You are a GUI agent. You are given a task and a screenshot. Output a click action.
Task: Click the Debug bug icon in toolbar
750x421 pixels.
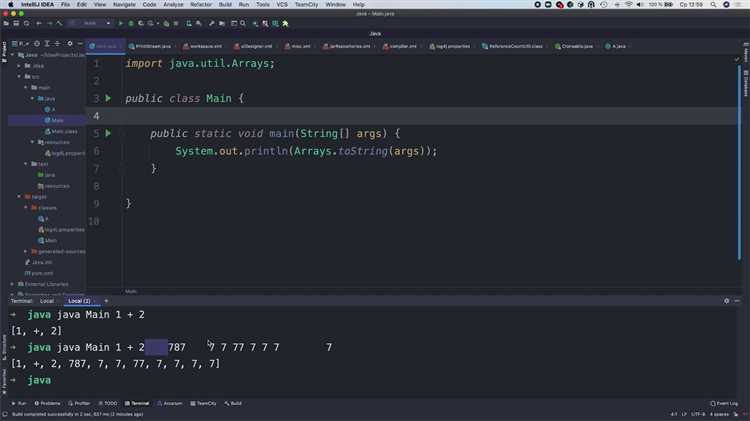pos(132,22)
